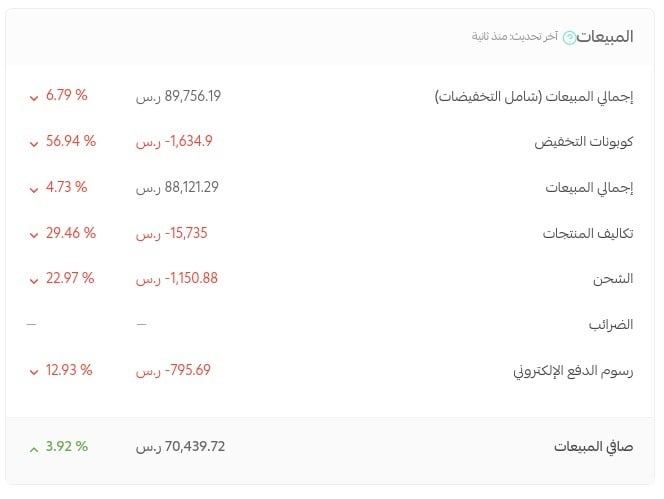Click the الشحن row label
664x499 pixels.
coord(613,279)
